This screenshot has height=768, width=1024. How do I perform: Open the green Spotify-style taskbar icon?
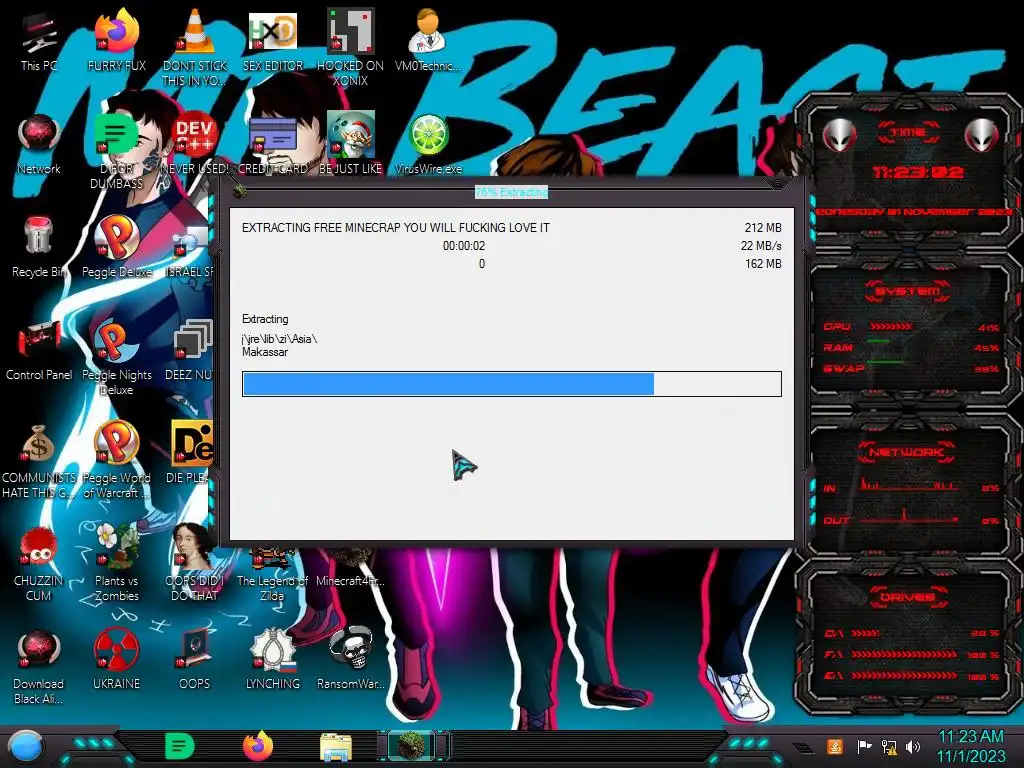[x=180, y=746]
